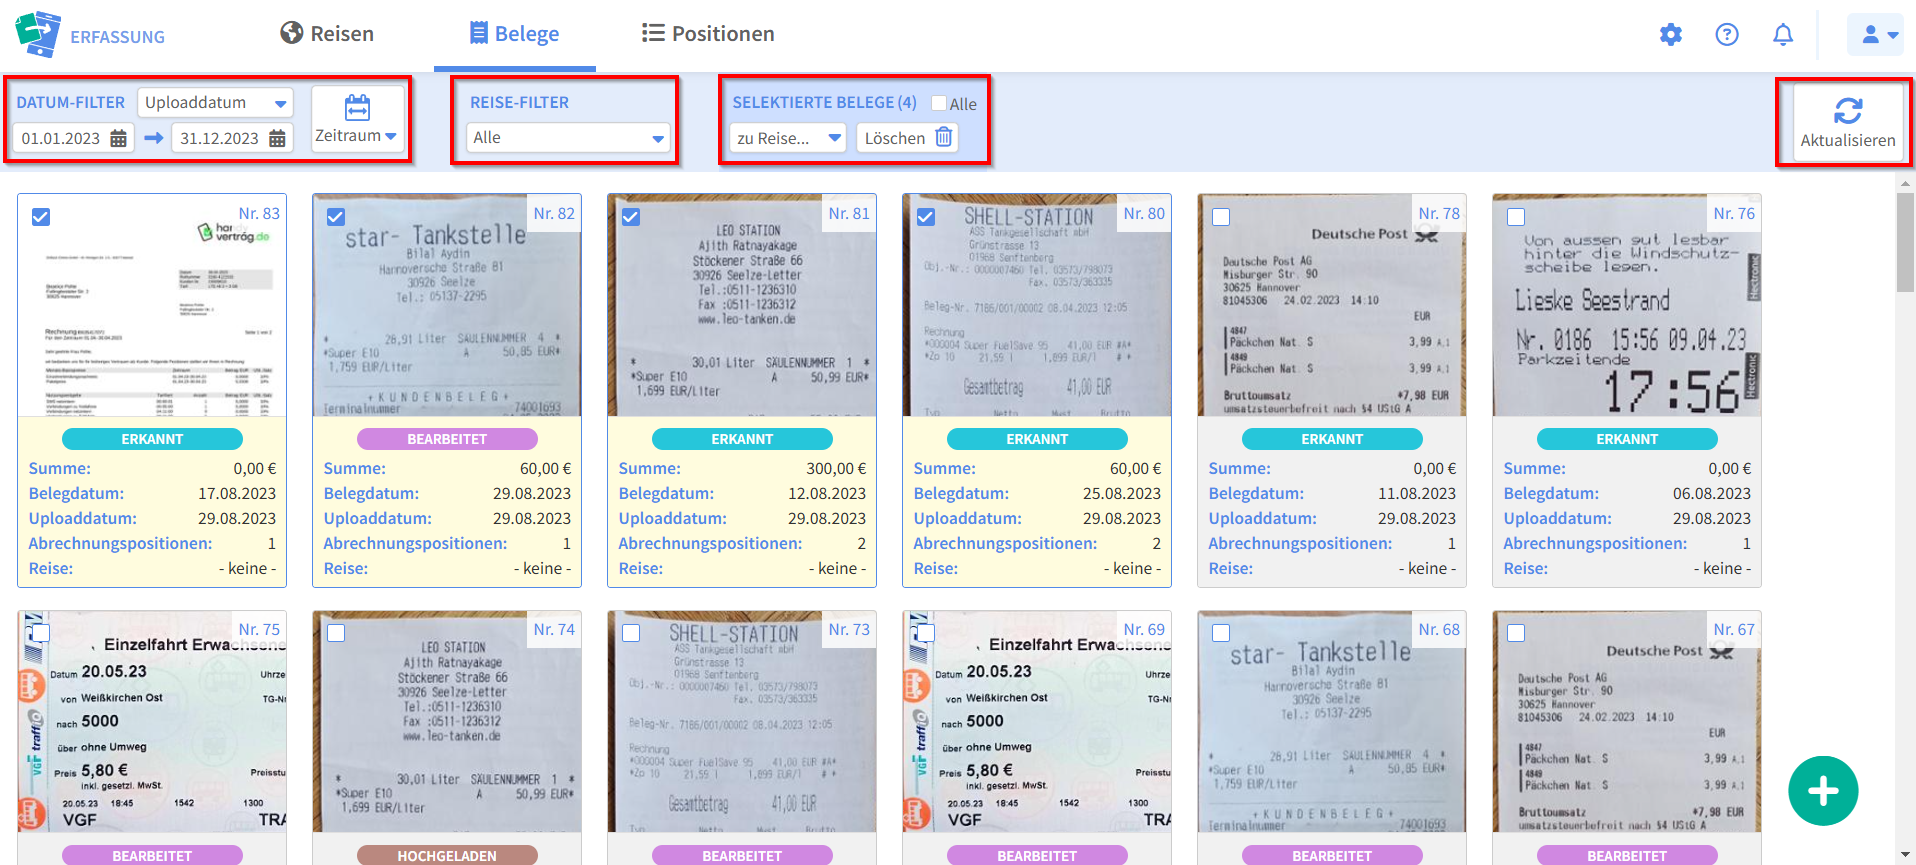Click the Löschen delete button

tap(907, 138)
